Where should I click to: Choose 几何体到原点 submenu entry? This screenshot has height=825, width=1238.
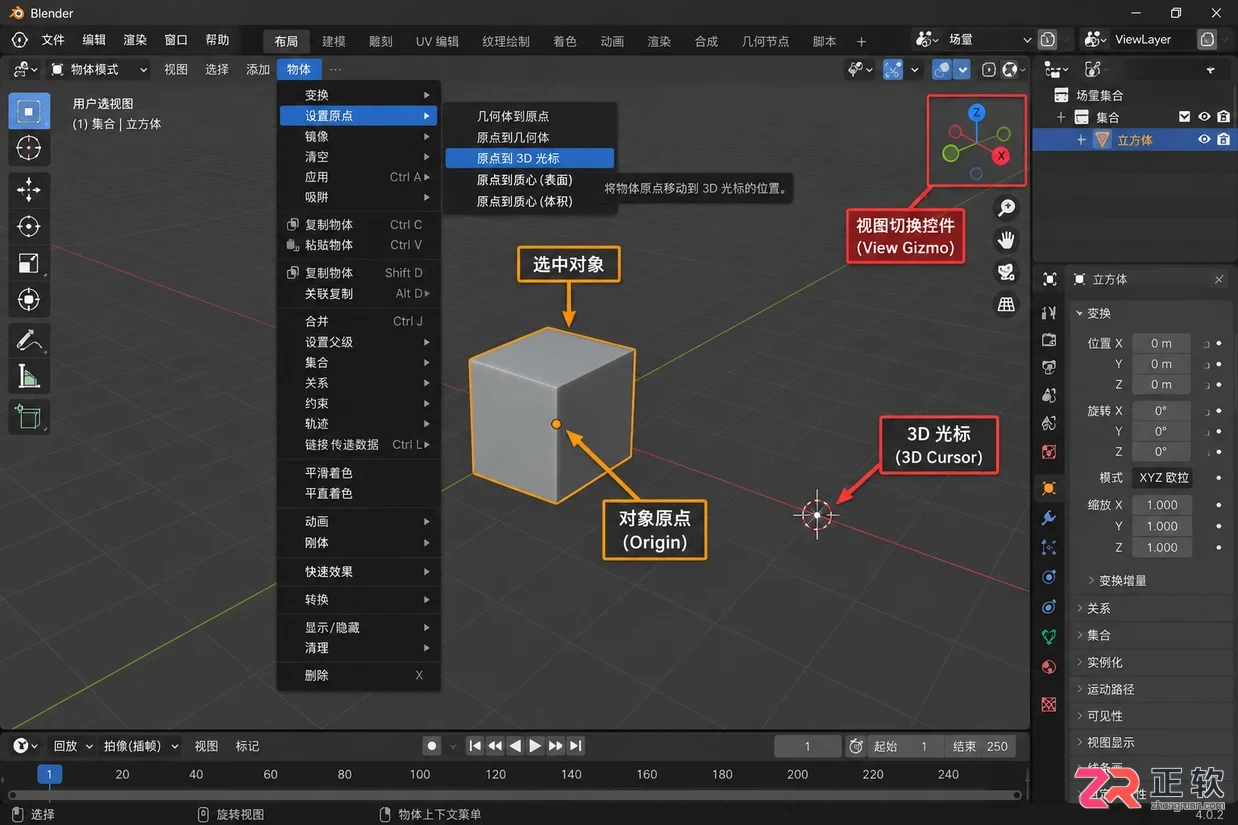529,116
